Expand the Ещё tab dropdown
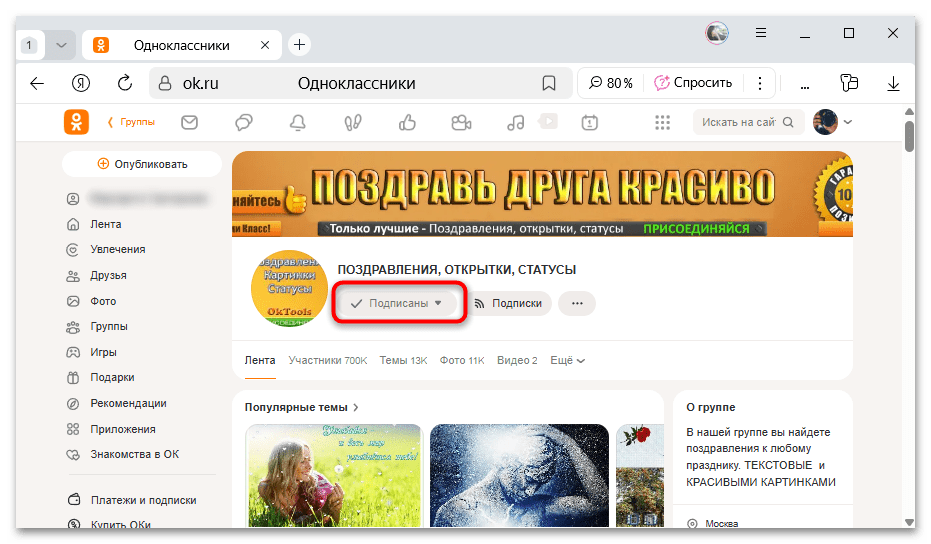This screenshot has height=544, width=931. pyautogui.click(x=567, y=360)
